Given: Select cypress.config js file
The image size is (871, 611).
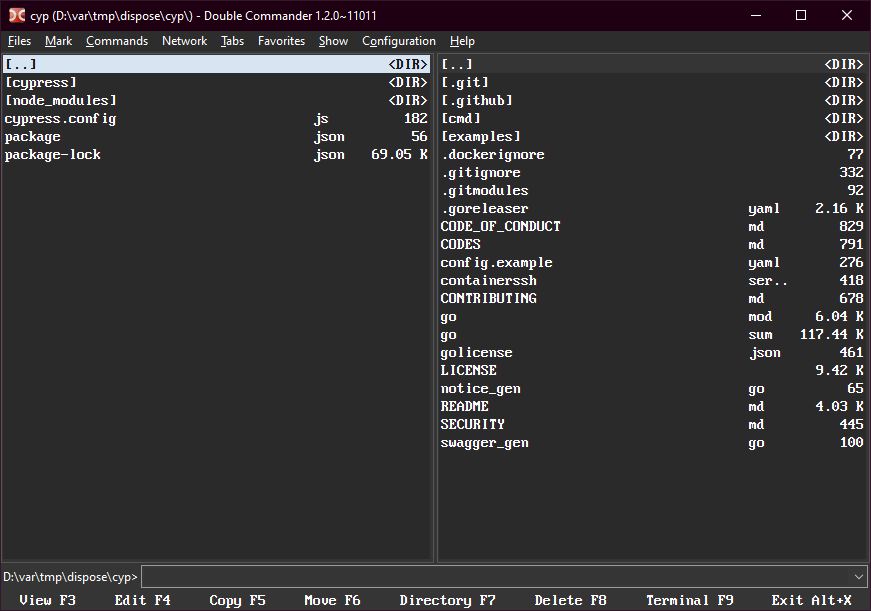Looking at the screenshot, I should pyautogui.click(x=61, y=118).
